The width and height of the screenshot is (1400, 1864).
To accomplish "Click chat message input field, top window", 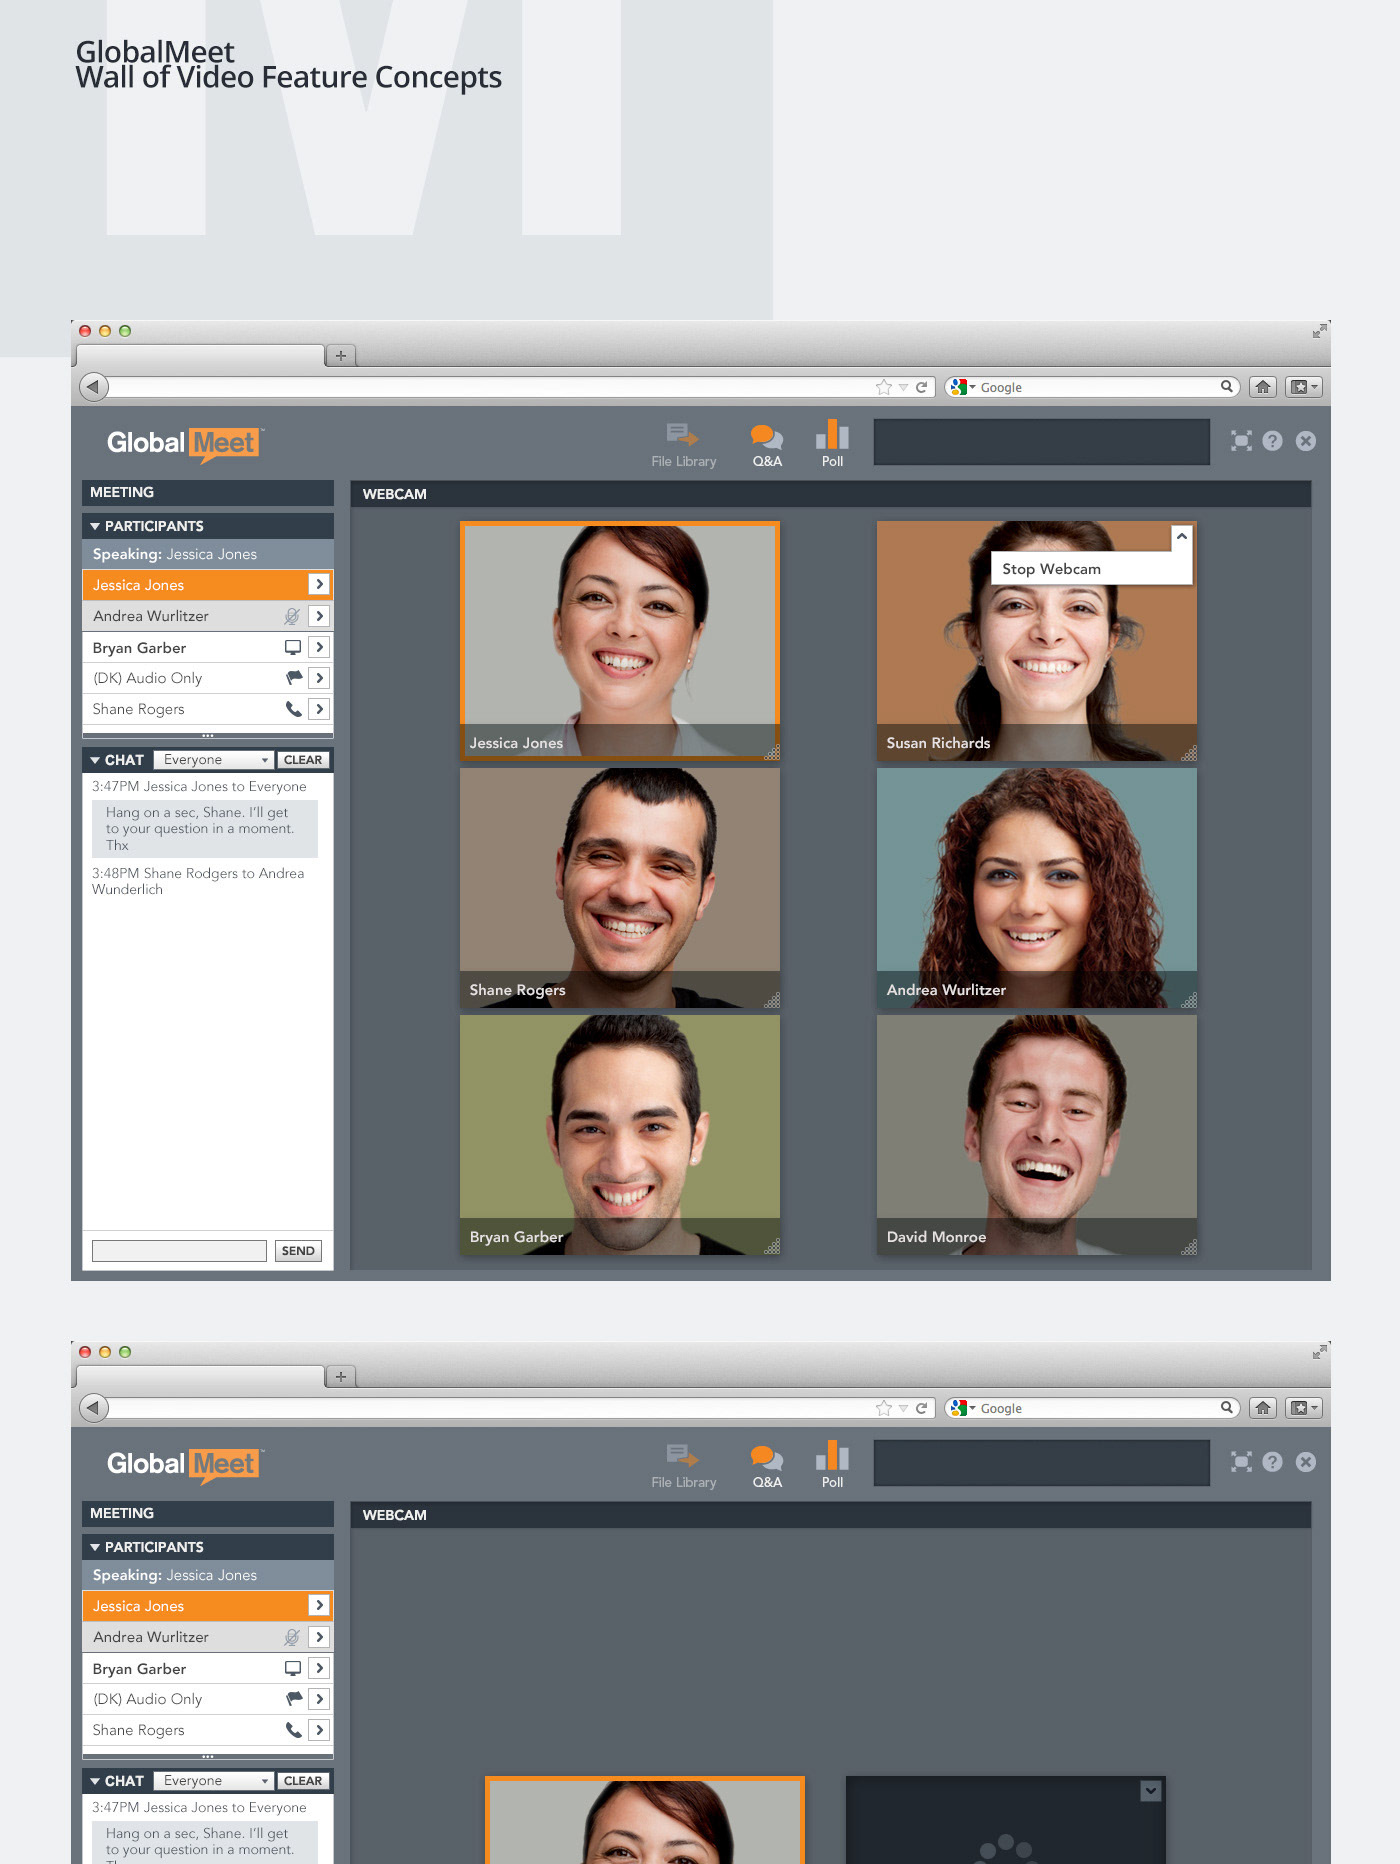I will pos(179,1251).
